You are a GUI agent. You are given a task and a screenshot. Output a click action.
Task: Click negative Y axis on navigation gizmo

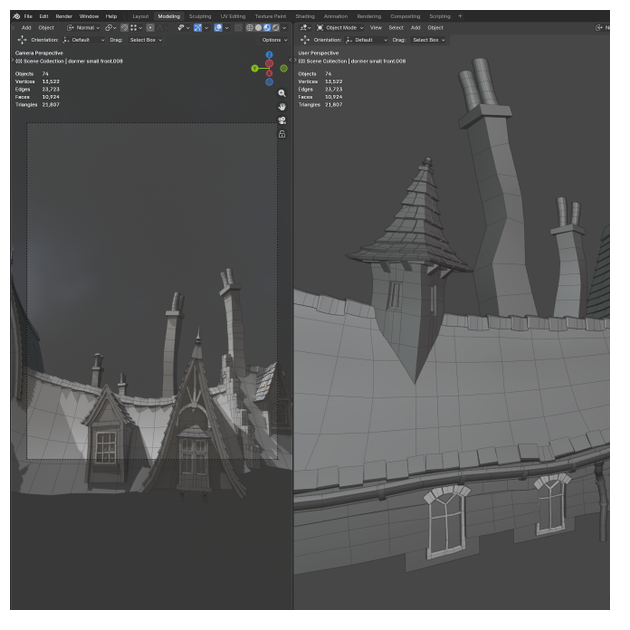click(284, 68)
